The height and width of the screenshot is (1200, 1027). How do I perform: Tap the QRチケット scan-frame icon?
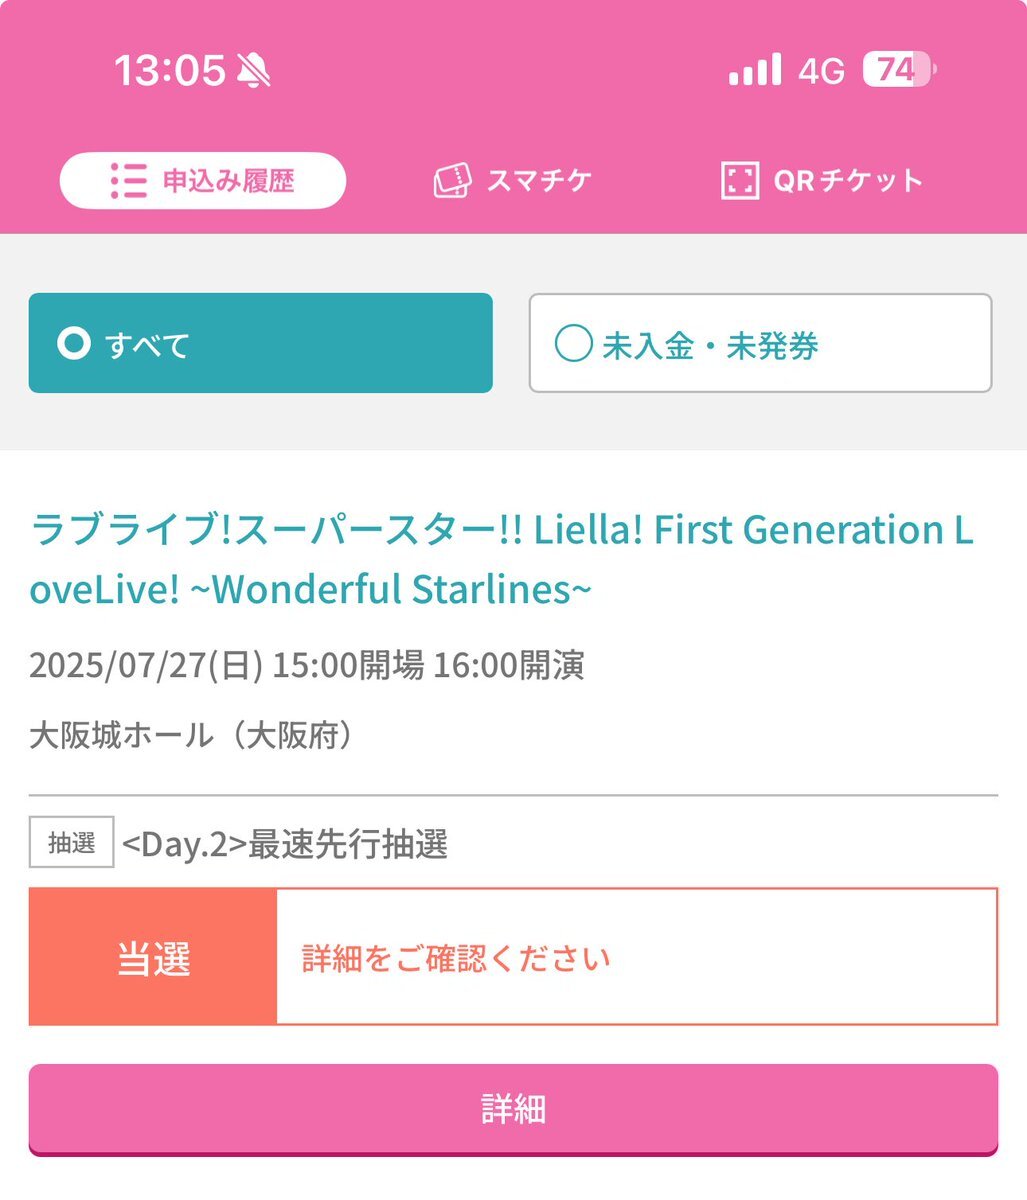click(x=740, y=180)
